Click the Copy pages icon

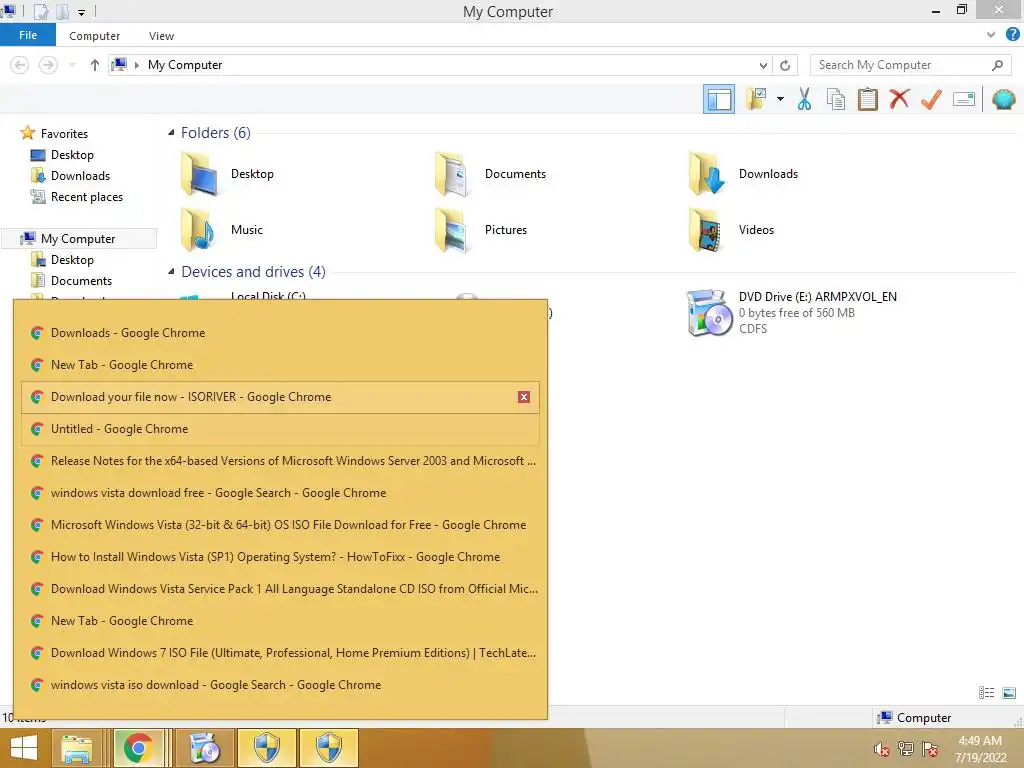836,99
